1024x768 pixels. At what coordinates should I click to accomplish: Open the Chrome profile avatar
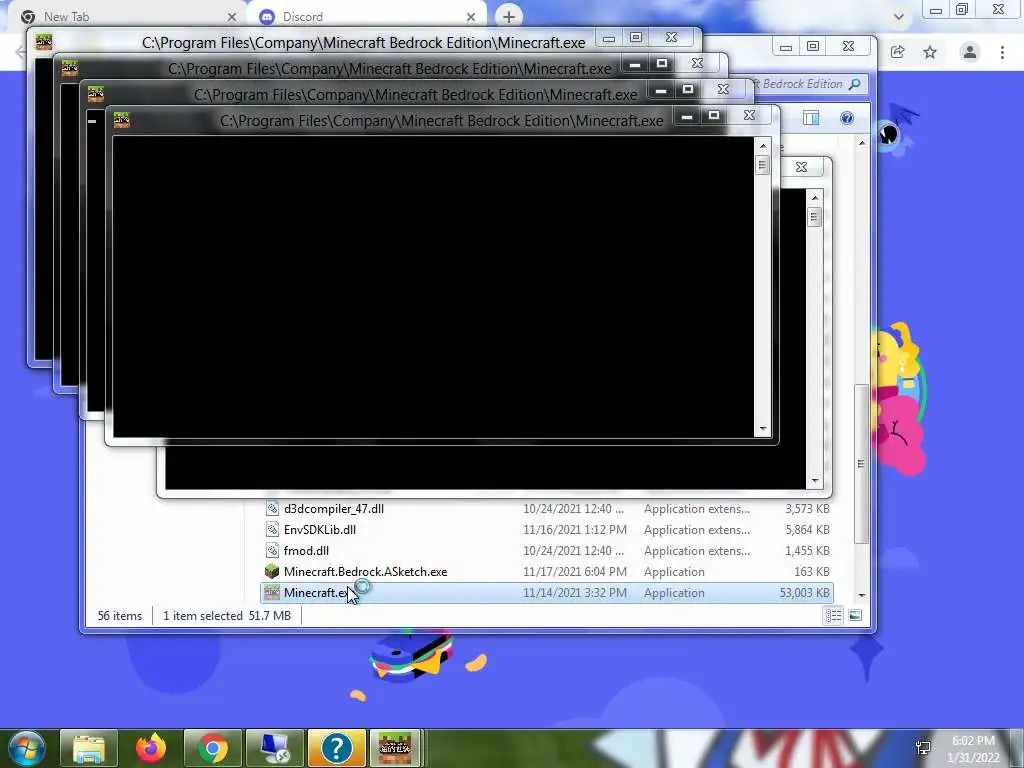pos(970,52)
